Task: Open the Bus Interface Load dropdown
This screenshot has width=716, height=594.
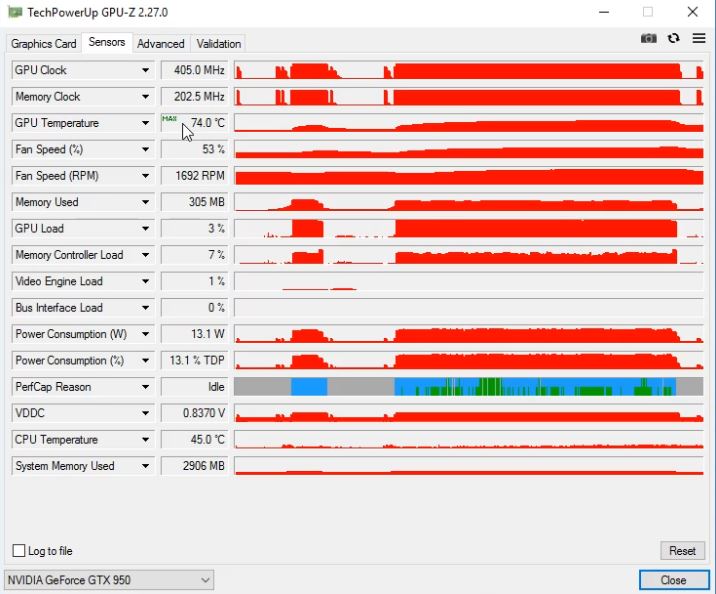Action: click(145, 308)
